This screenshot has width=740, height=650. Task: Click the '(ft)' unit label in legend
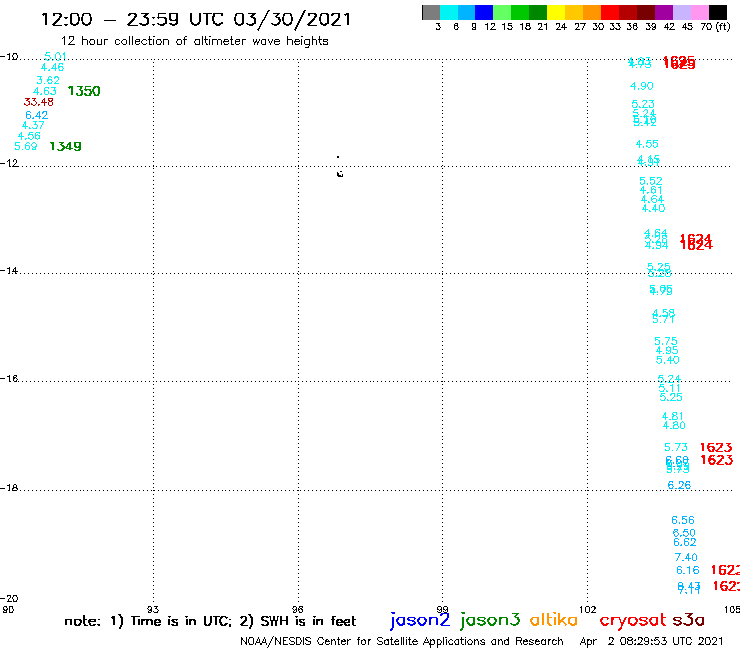723,26
